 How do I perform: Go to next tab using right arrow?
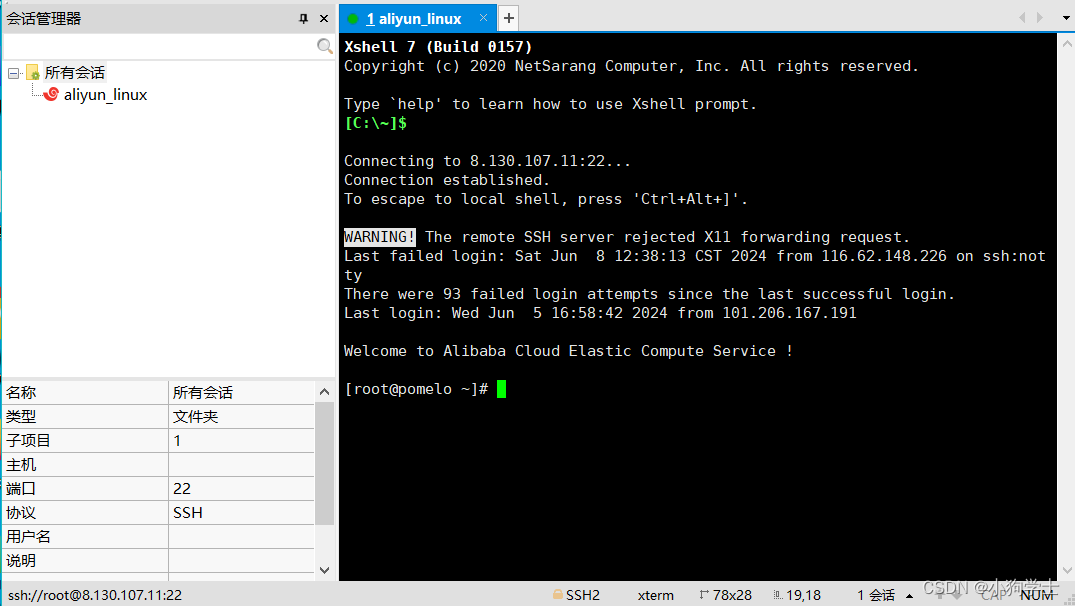pyautogui.click(x=1040, y=18)
